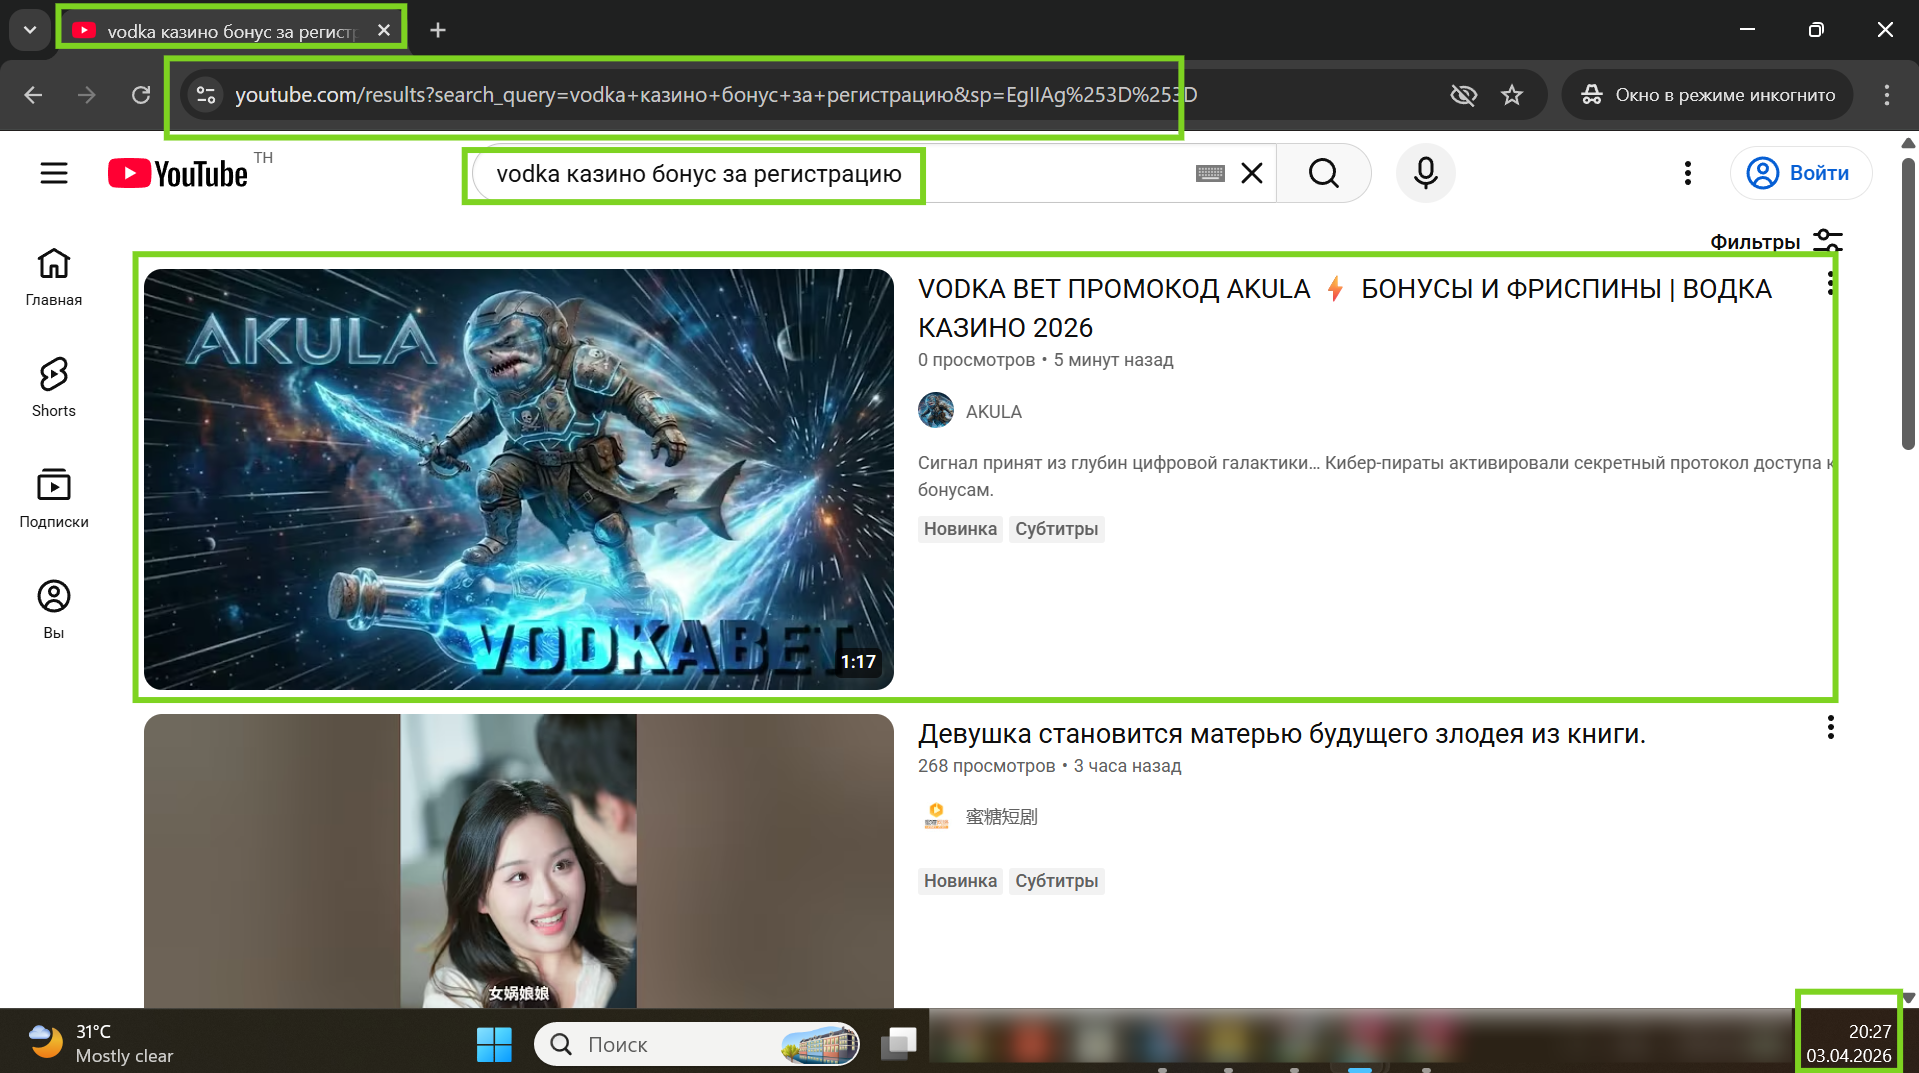
Task: Visit the AKULA channel name link
Action: [993, 412]
